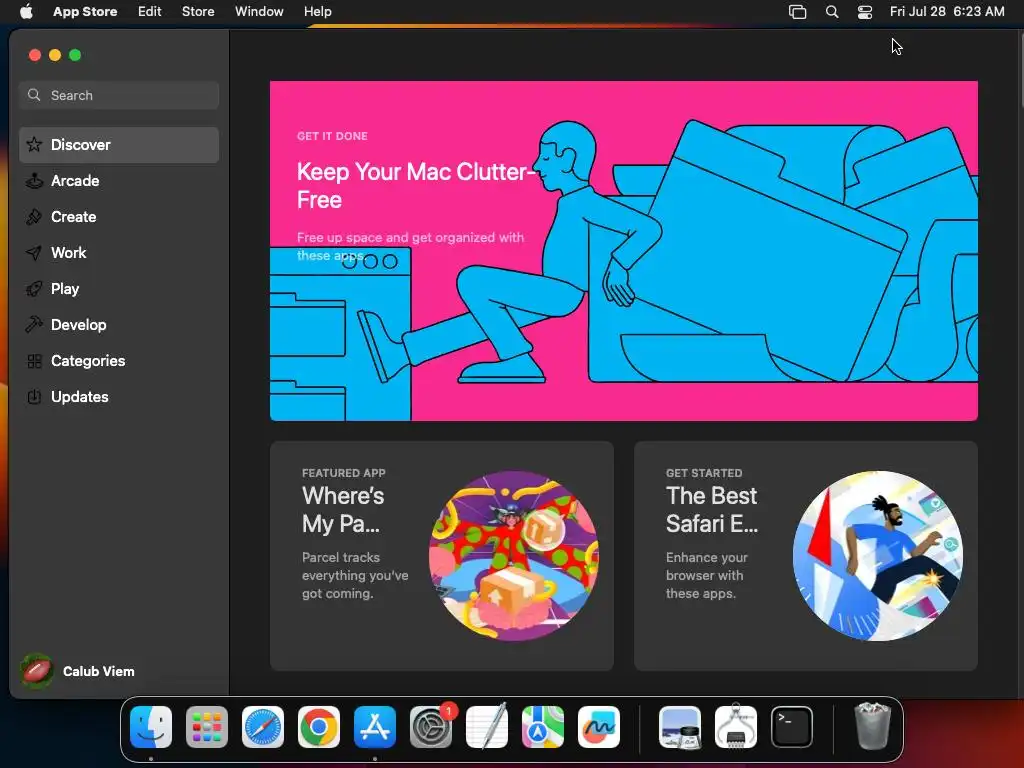Open the Apple menu
1024x768 pixels.
point(26,12)
